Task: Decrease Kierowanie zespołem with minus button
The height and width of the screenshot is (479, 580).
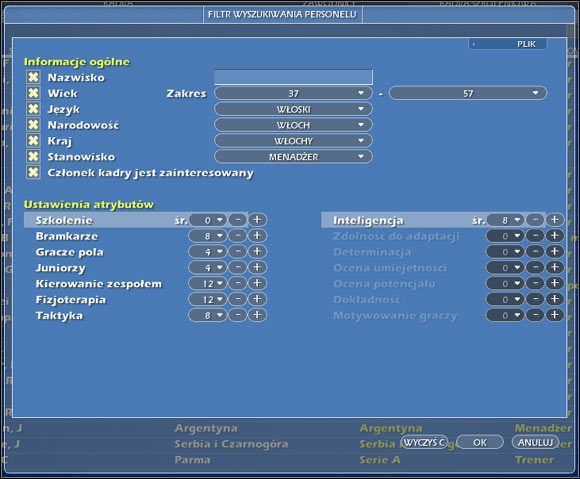Action: click(x=237, y=284)
